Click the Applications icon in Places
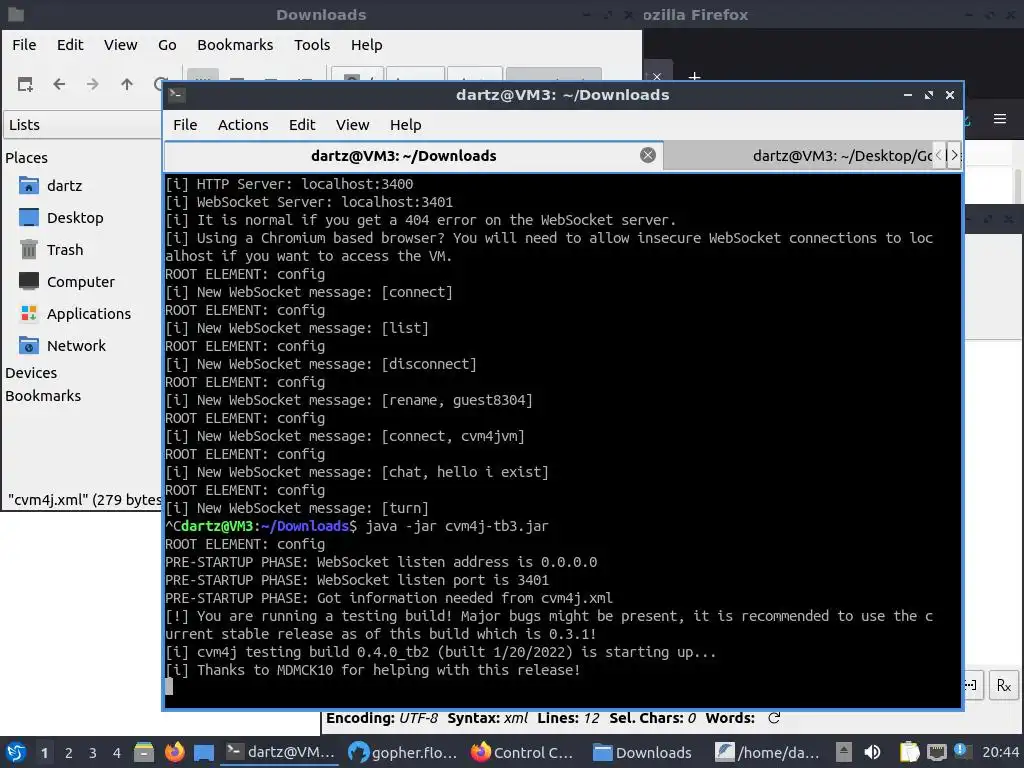 [x=29, y=313]
